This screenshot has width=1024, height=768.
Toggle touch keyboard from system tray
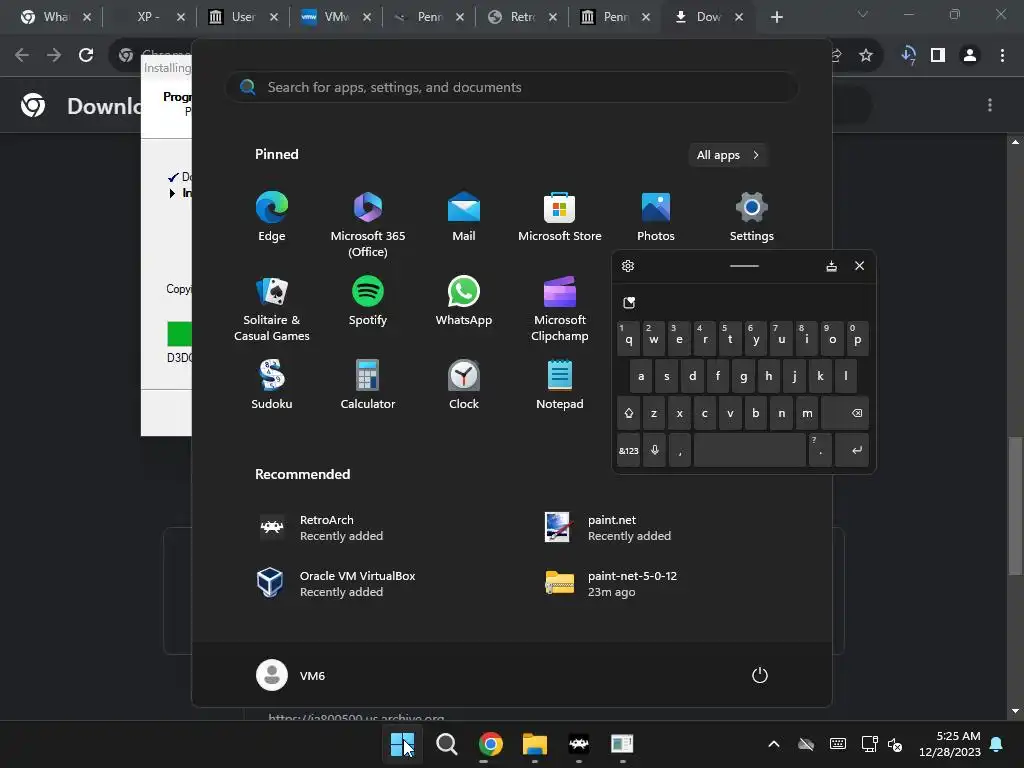838,744
